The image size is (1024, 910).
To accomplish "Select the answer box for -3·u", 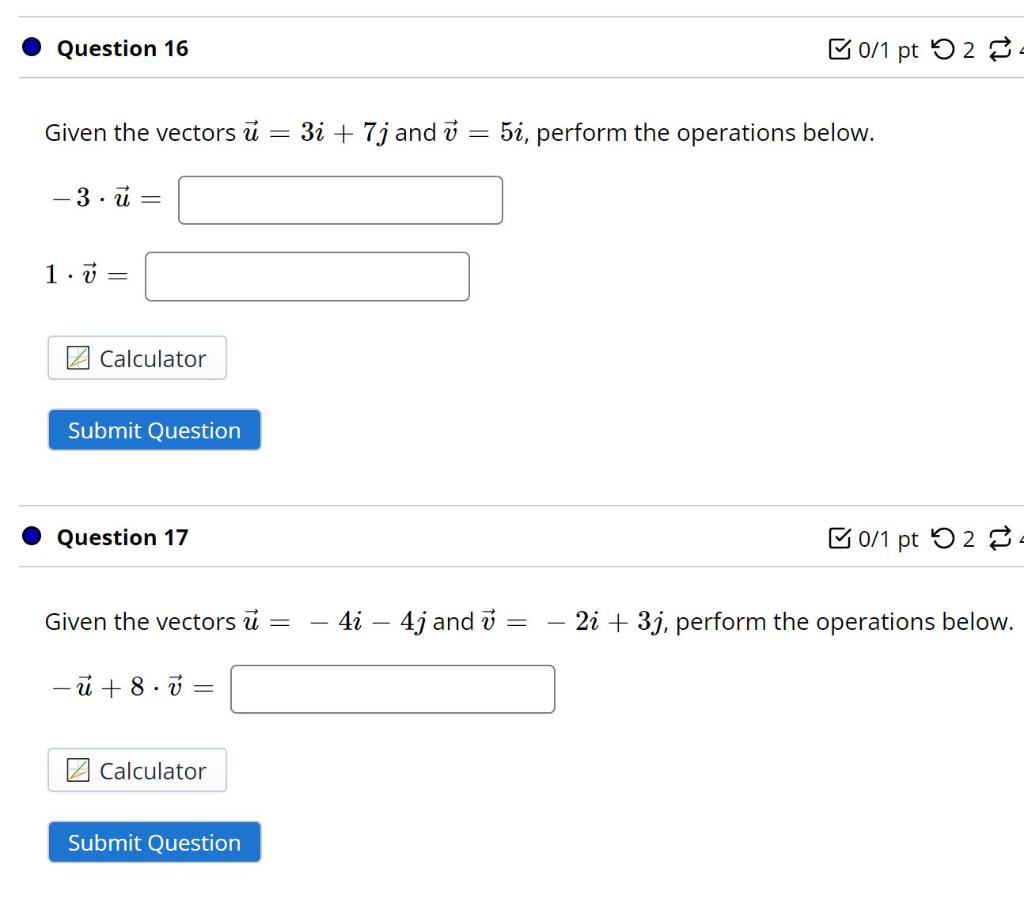I will [340, 199].
